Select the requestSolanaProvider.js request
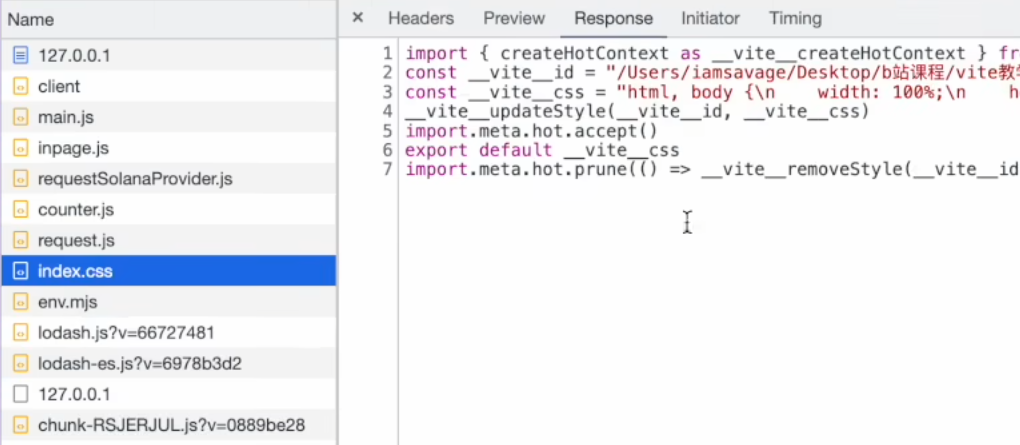 coord(168,179)
